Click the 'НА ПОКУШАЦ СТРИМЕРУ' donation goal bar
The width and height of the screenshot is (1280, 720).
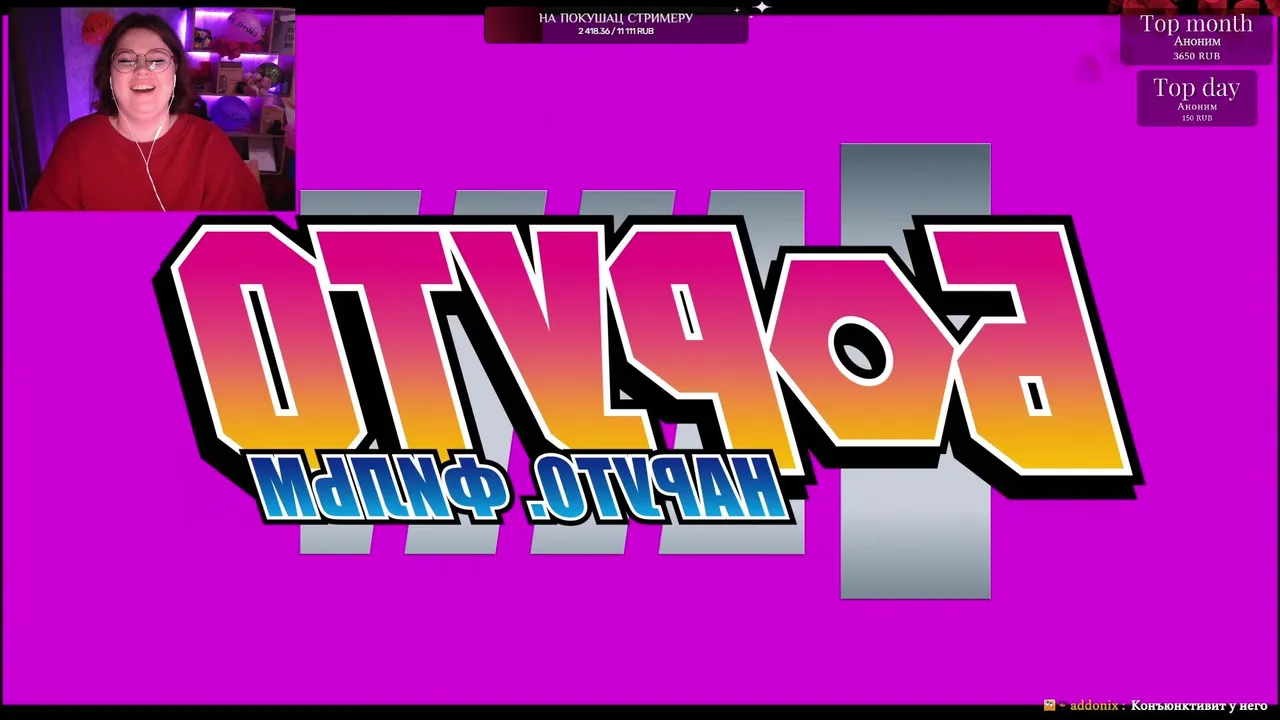coord(616,24)
